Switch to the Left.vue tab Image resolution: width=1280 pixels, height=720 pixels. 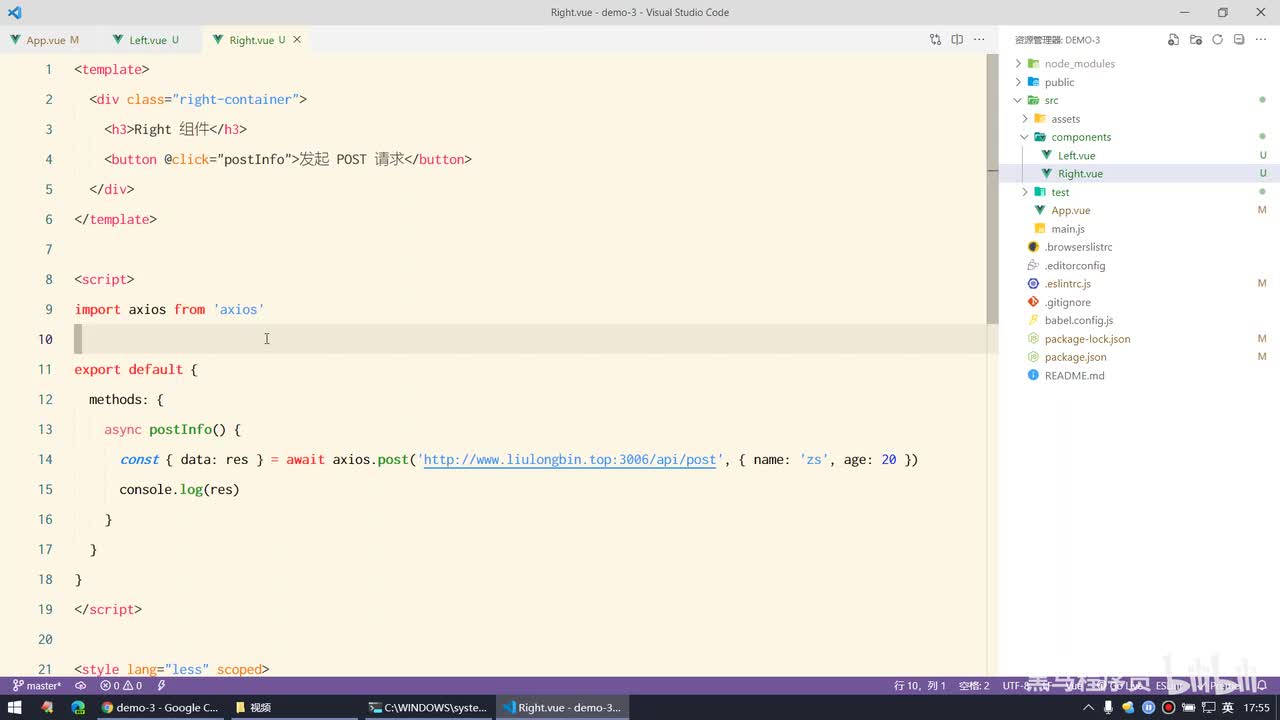(x=146, y=40)
